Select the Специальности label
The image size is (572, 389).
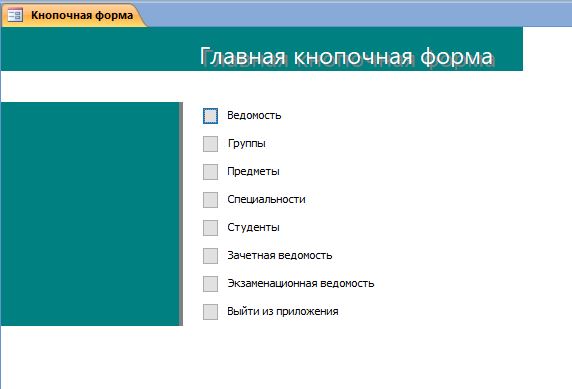(266, 199)
